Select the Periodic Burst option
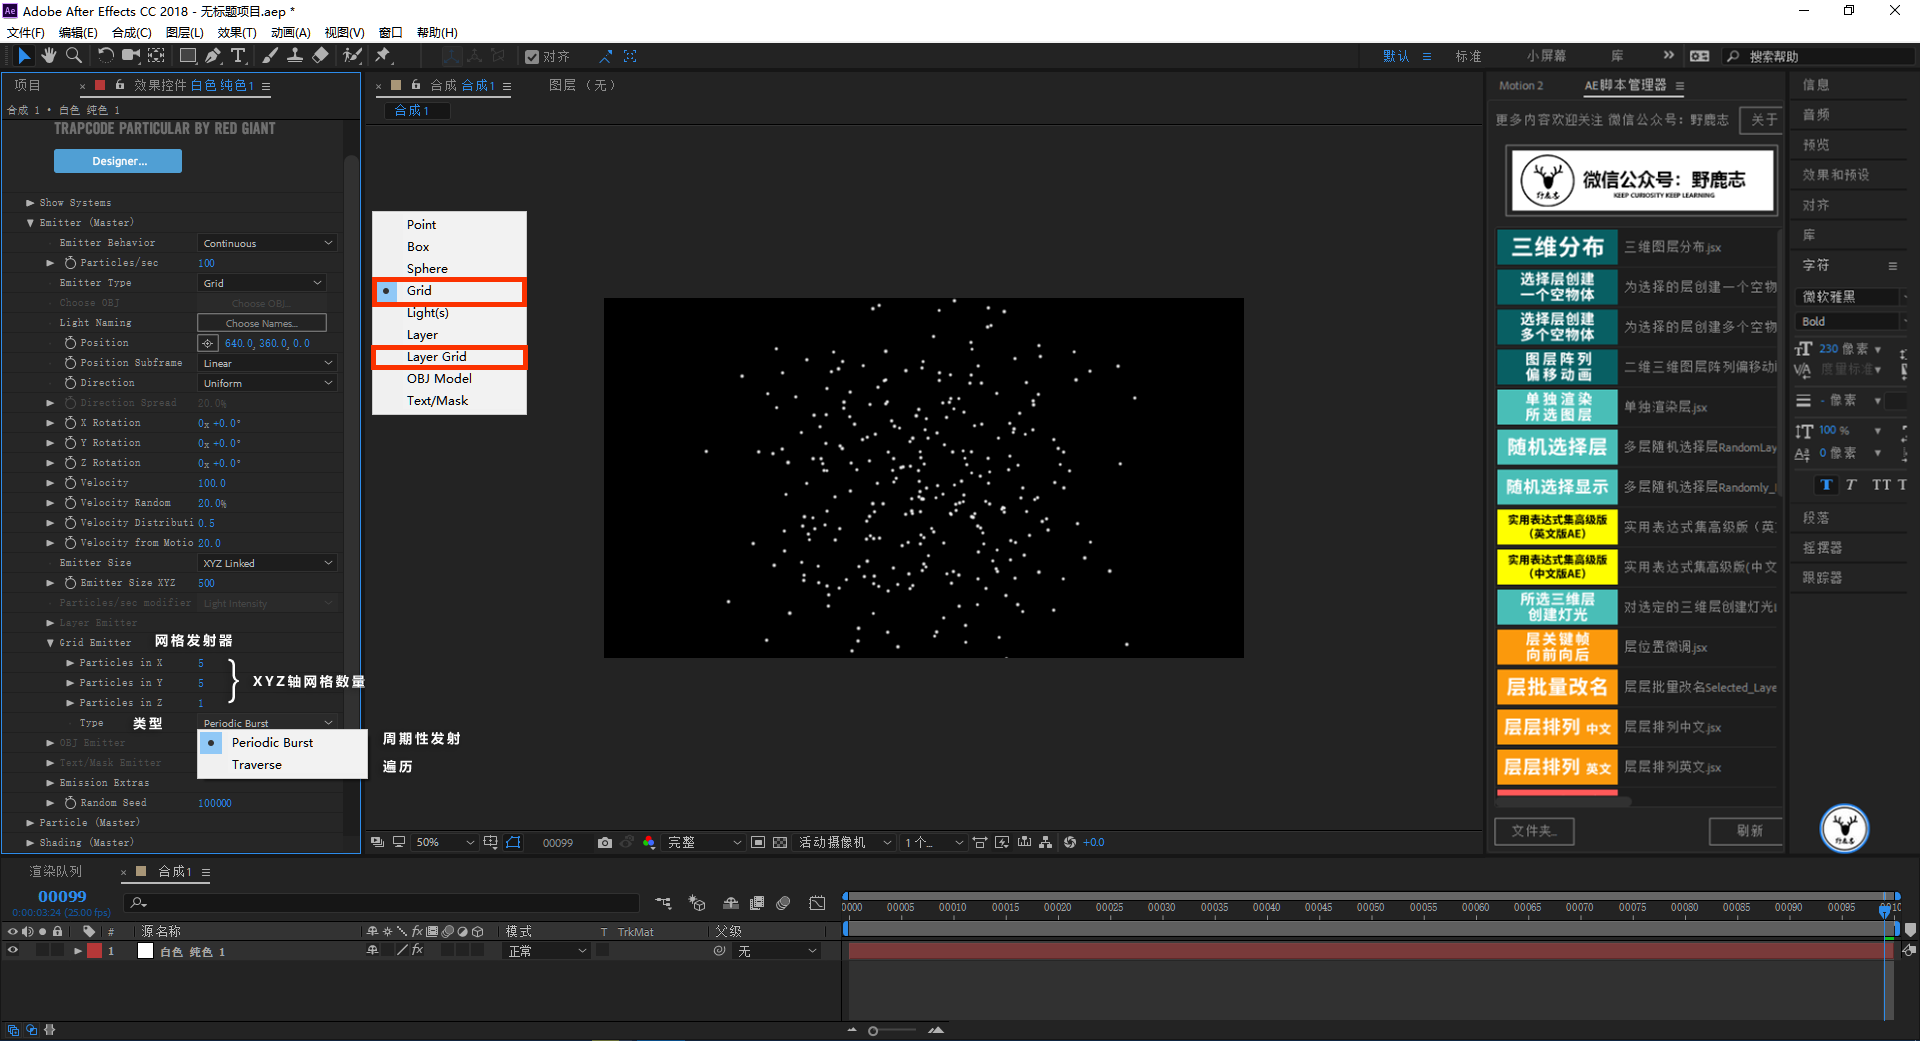The image size is (1920, 1041). [283, 743]
